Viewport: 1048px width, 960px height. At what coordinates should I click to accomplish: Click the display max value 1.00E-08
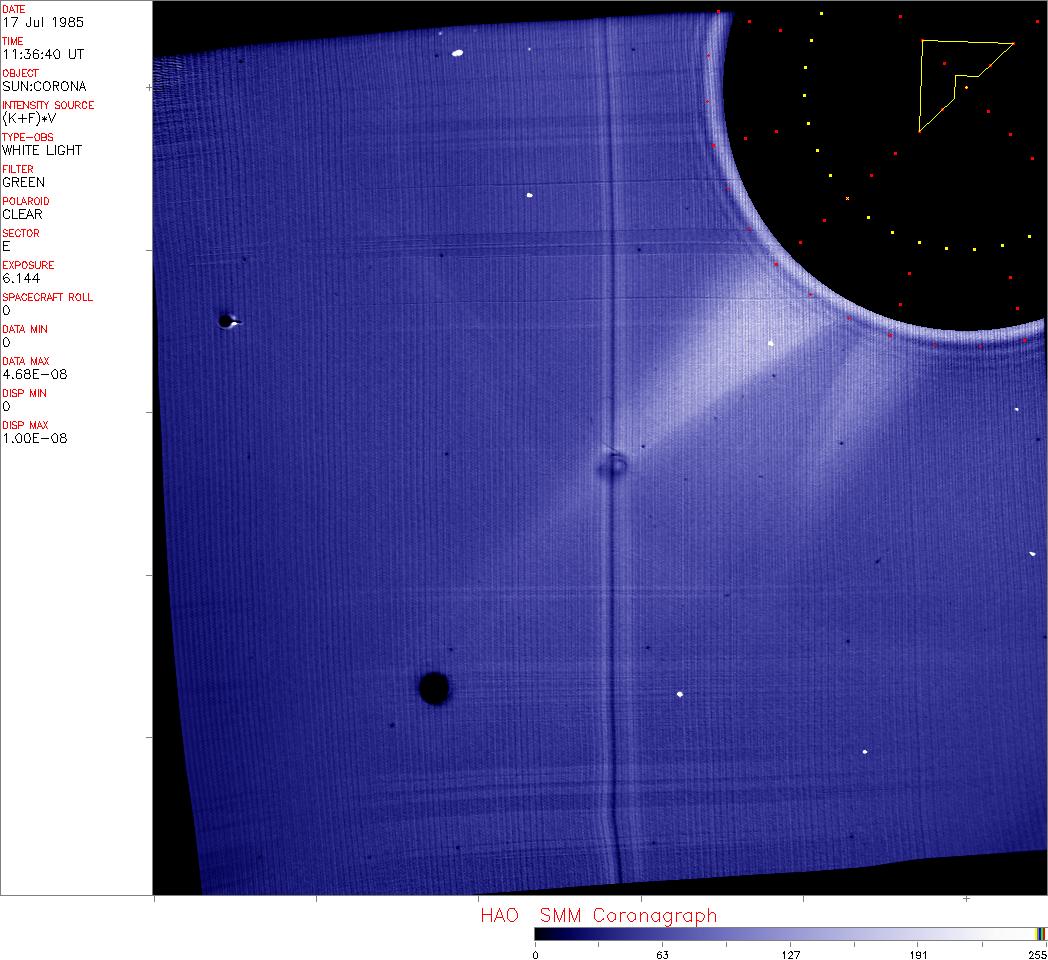click(x=34, y=438)
